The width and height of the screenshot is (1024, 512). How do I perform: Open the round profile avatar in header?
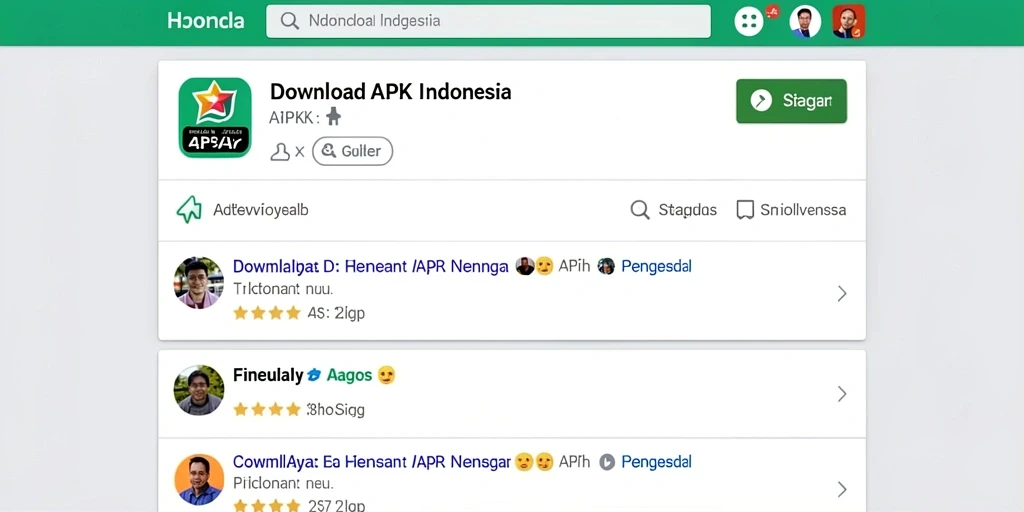pos(805,22)
